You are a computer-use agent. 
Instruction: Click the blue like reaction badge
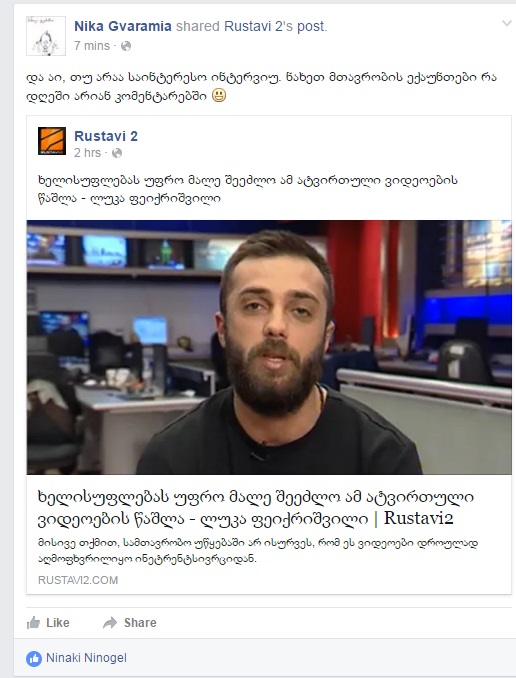point(34,659)
